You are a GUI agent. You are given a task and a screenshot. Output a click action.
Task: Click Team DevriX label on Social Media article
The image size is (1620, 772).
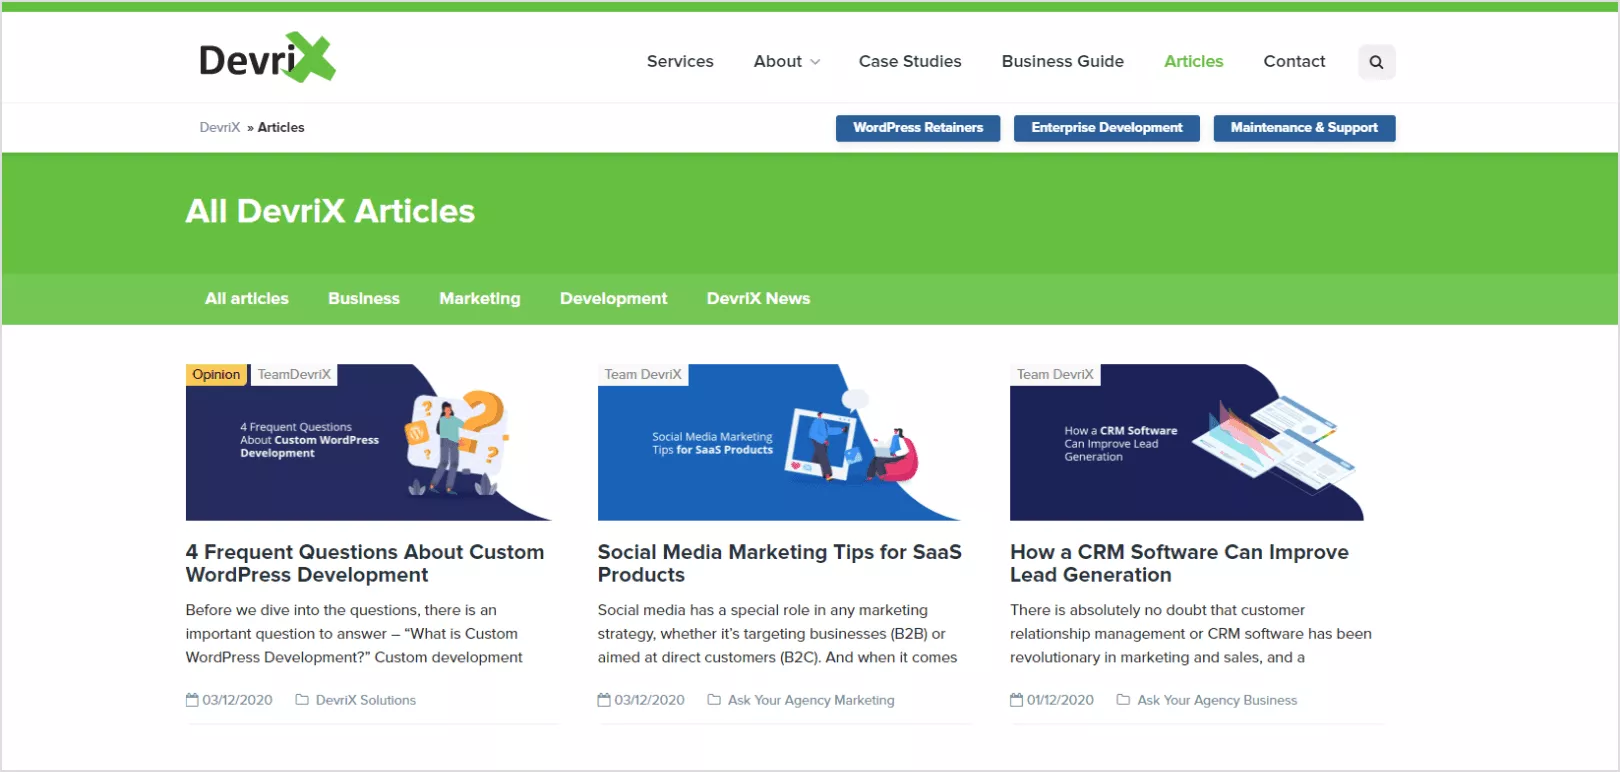643,374
